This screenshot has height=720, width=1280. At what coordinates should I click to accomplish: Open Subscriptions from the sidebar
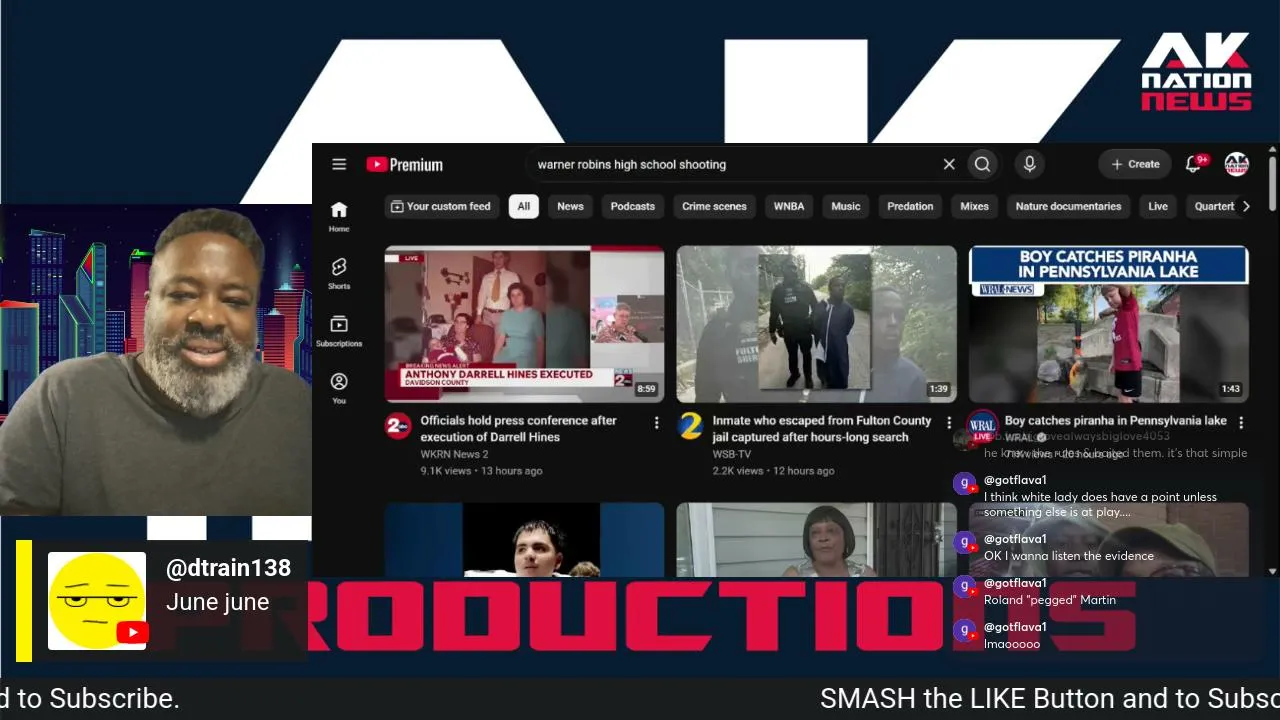339,330
